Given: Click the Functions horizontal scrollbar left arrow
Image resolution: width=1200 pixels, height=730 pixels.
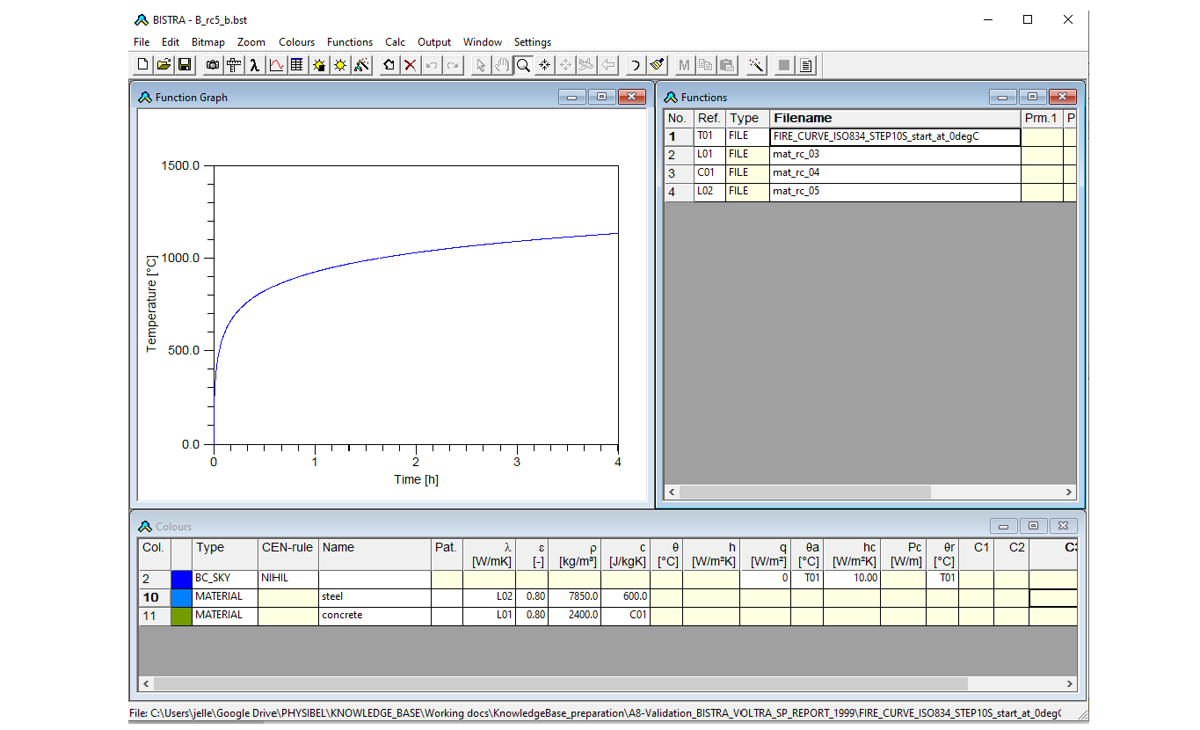Looking at the screenshot, I should tap(672, 492).
